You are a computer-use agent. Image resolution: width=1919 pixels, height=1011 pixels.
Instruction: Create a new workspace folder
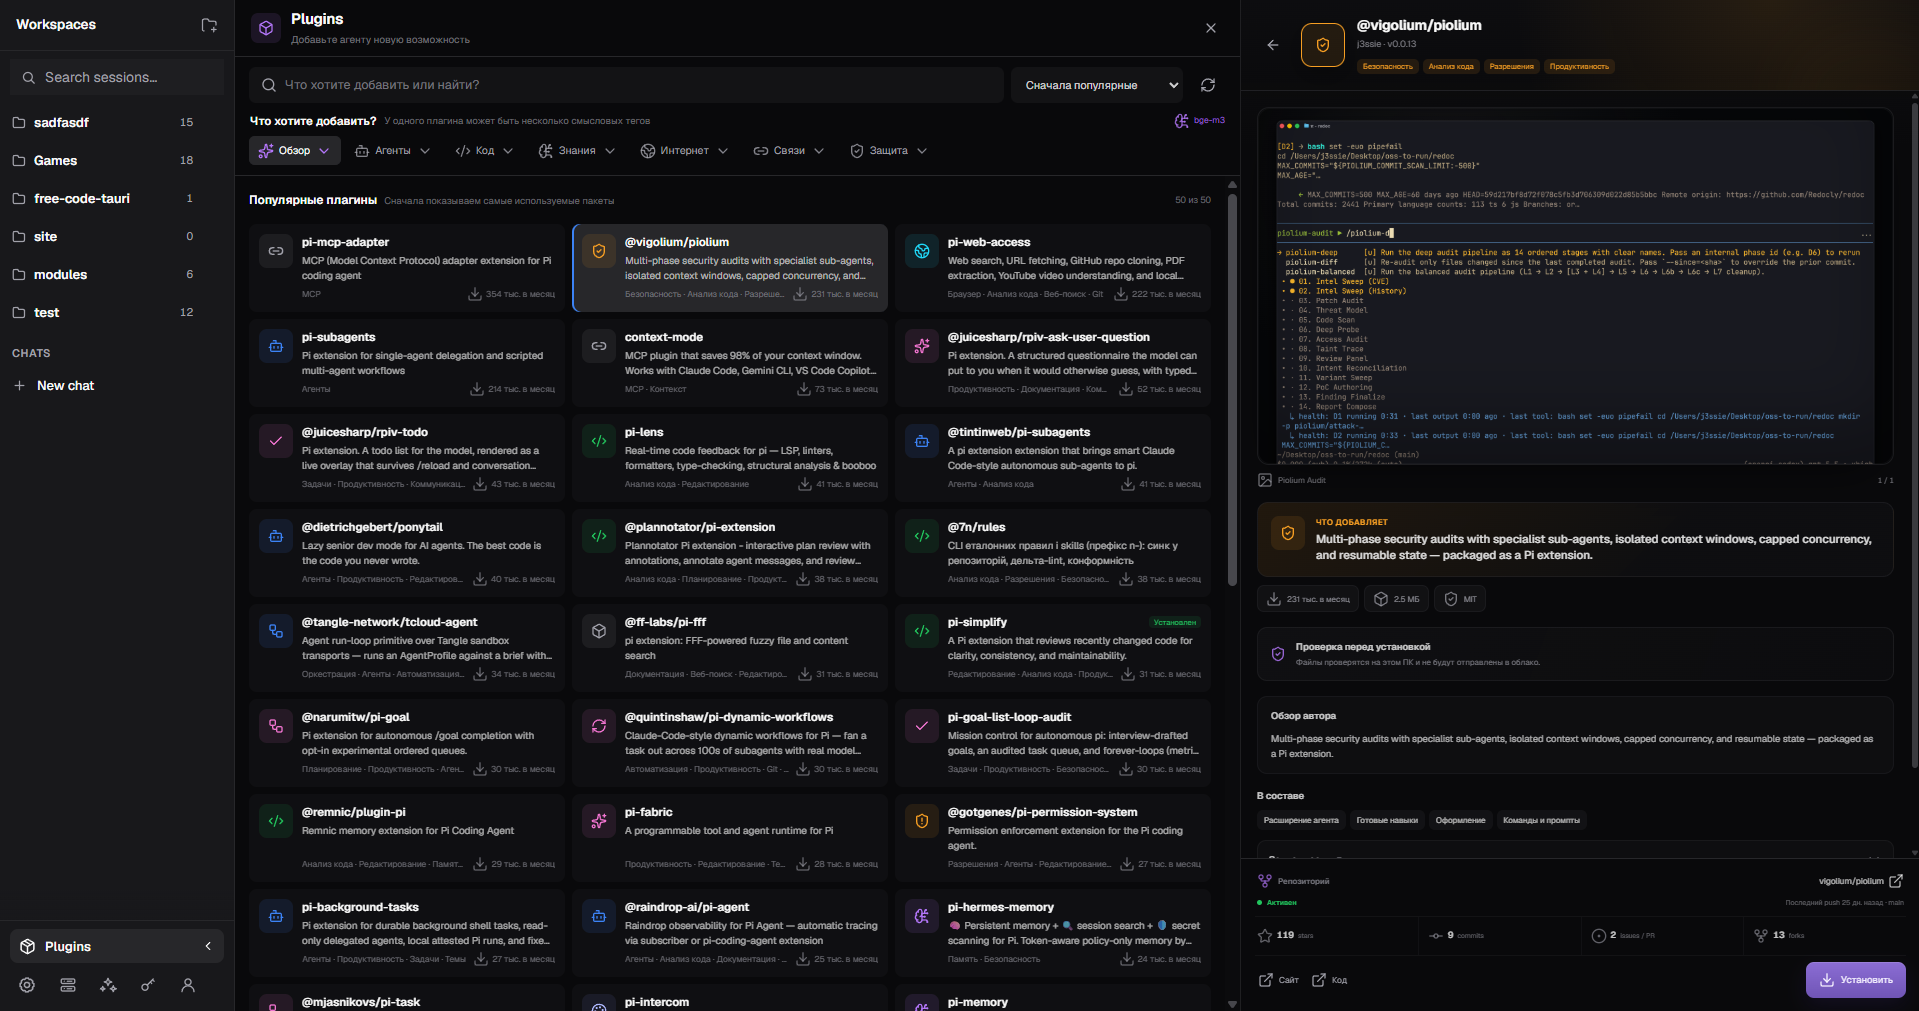[x=209, y=25]
